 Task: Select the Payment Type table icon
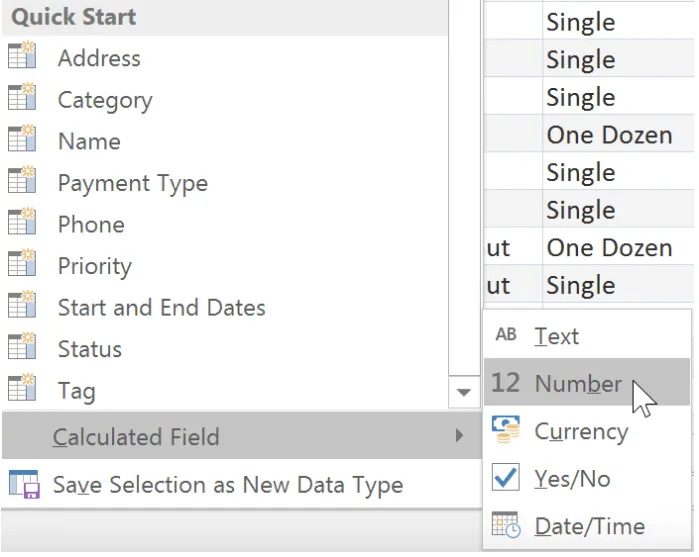[x=22, y=183]
